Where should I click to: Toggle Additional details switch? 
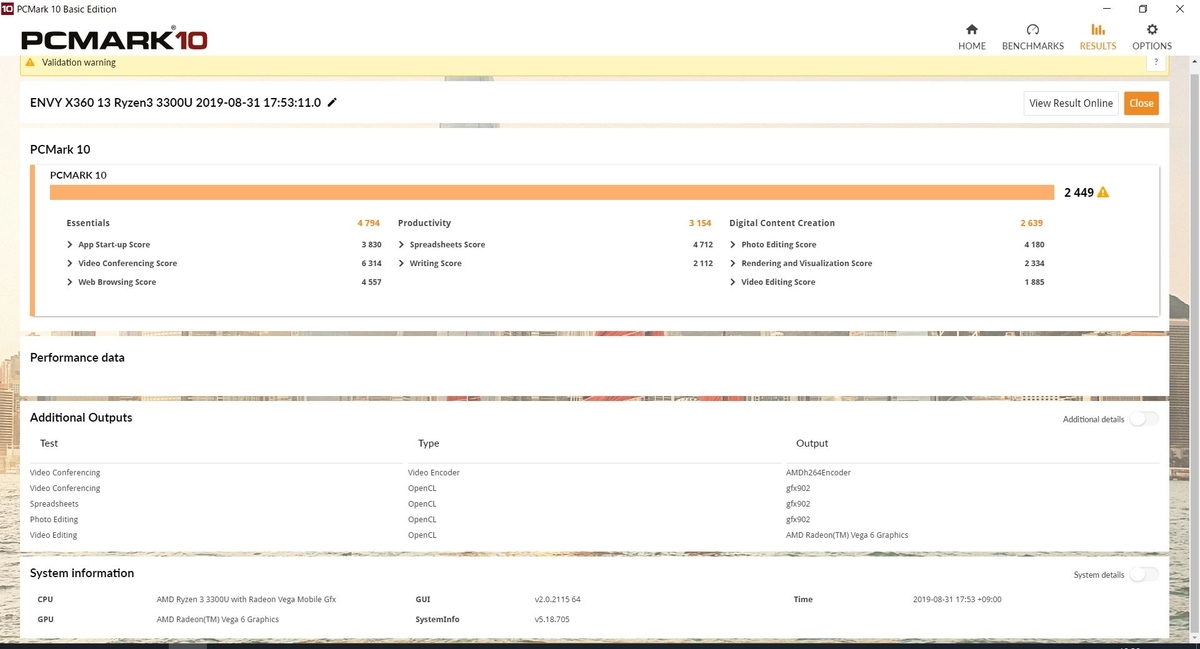(x=1144, y=419)
